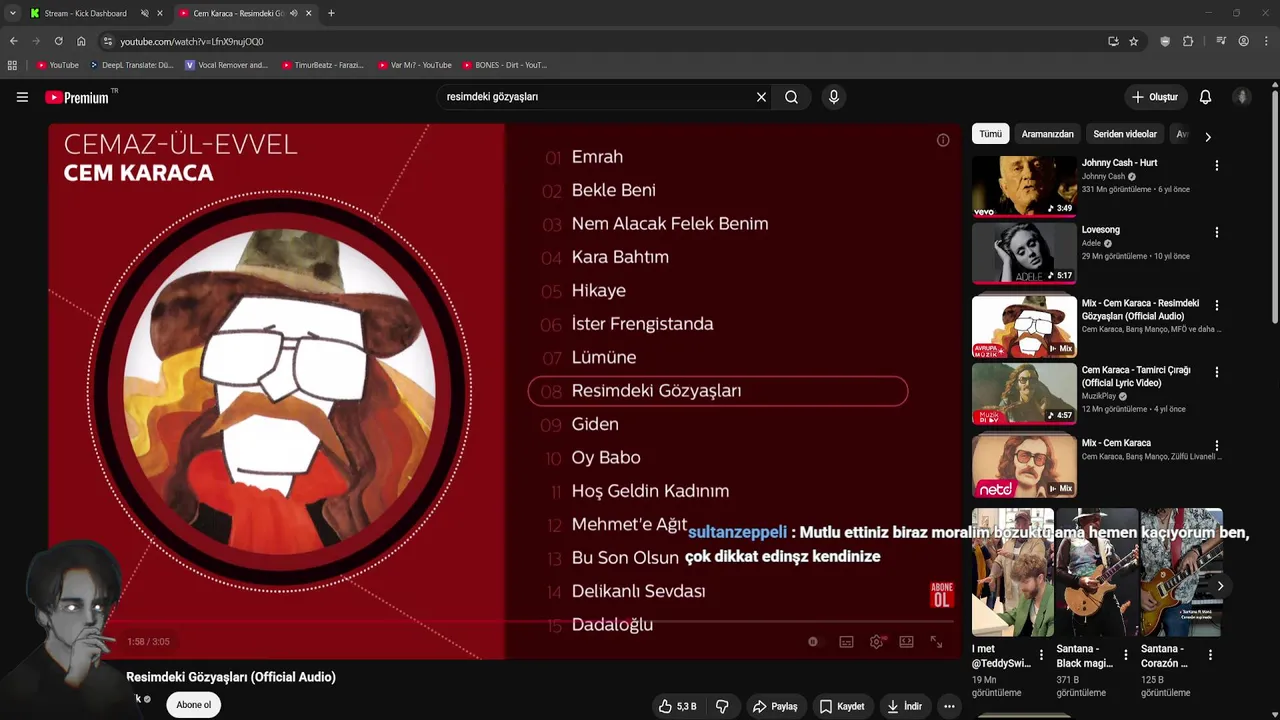This screenshot has height=720, width=1280.
Task: Subscribe with the Abone ol button
Action: click(x=194, y=705)
